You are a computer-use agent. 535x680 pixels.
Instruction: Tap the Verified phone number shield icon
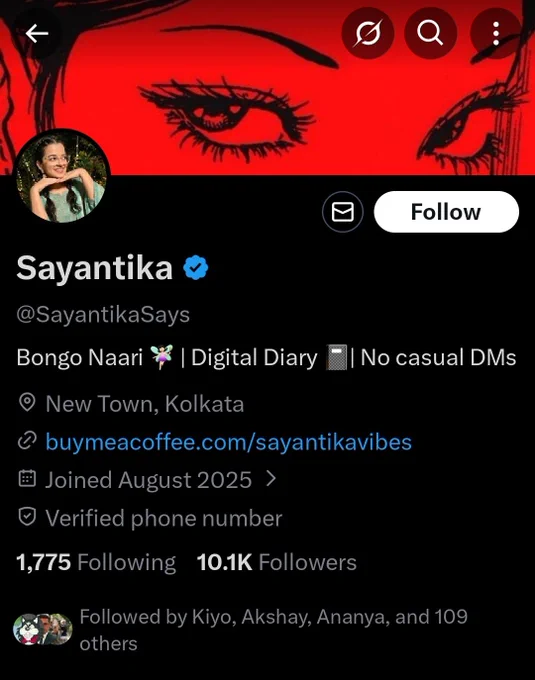tap(27, 517)
